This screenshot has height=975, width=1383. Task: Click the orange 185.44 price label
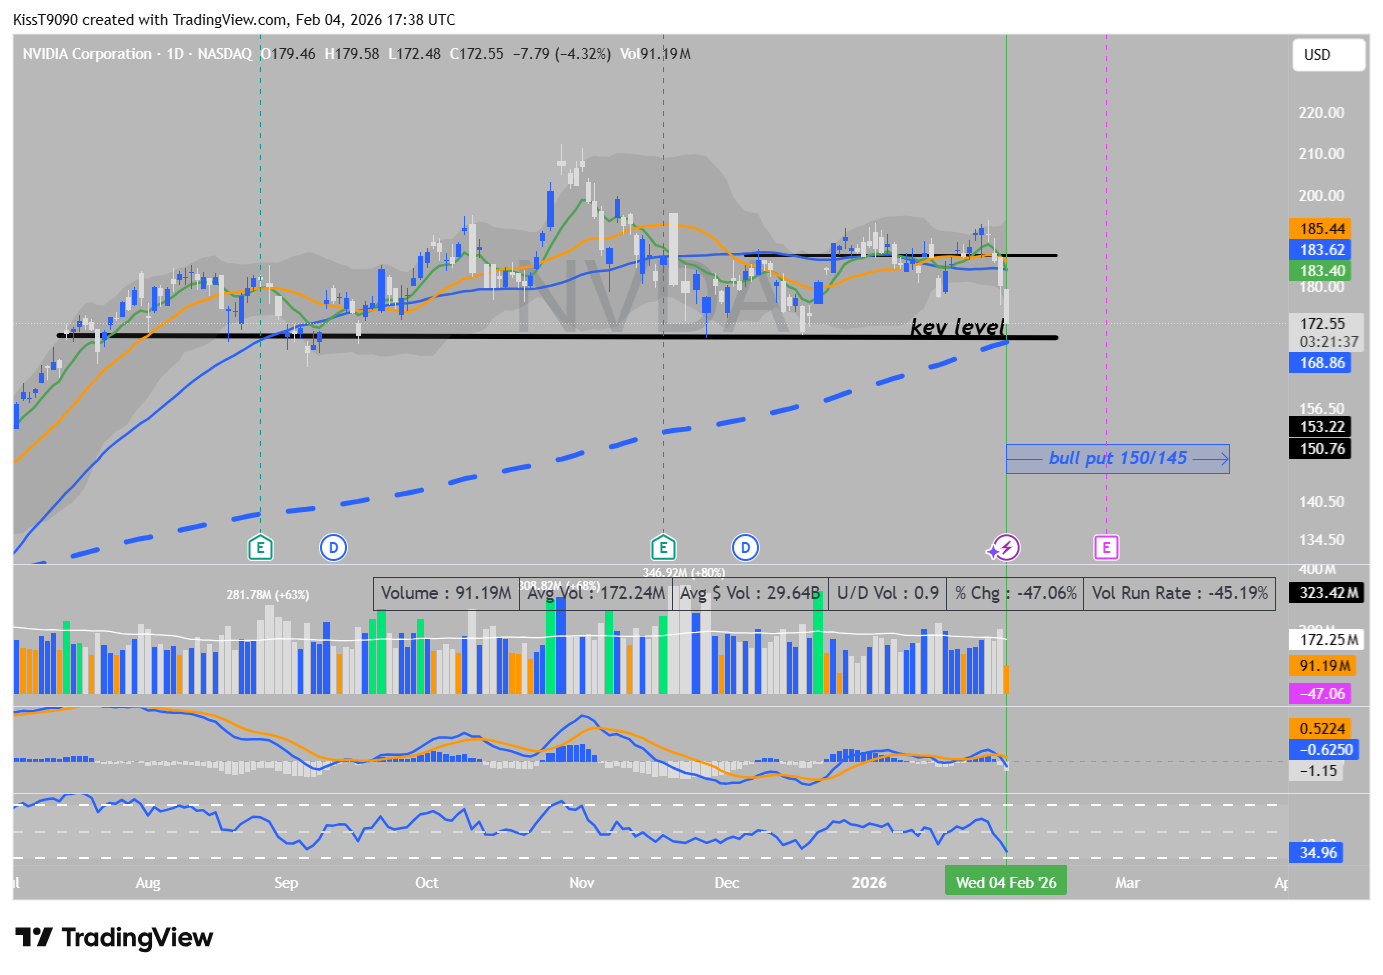1320,229
